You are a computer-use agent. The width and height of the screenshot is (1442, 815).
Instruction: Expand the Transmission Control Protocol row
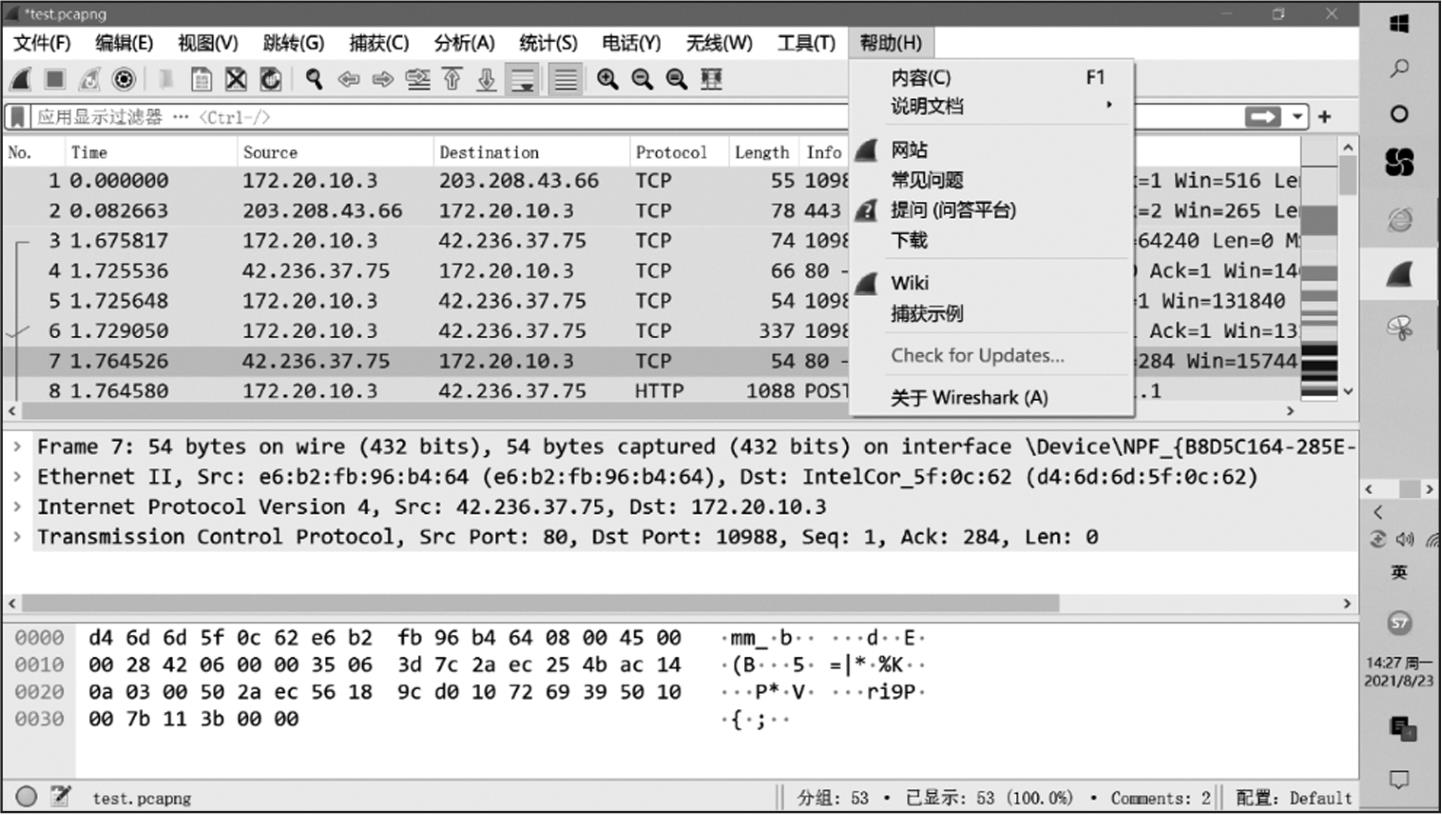pos(18,537)
